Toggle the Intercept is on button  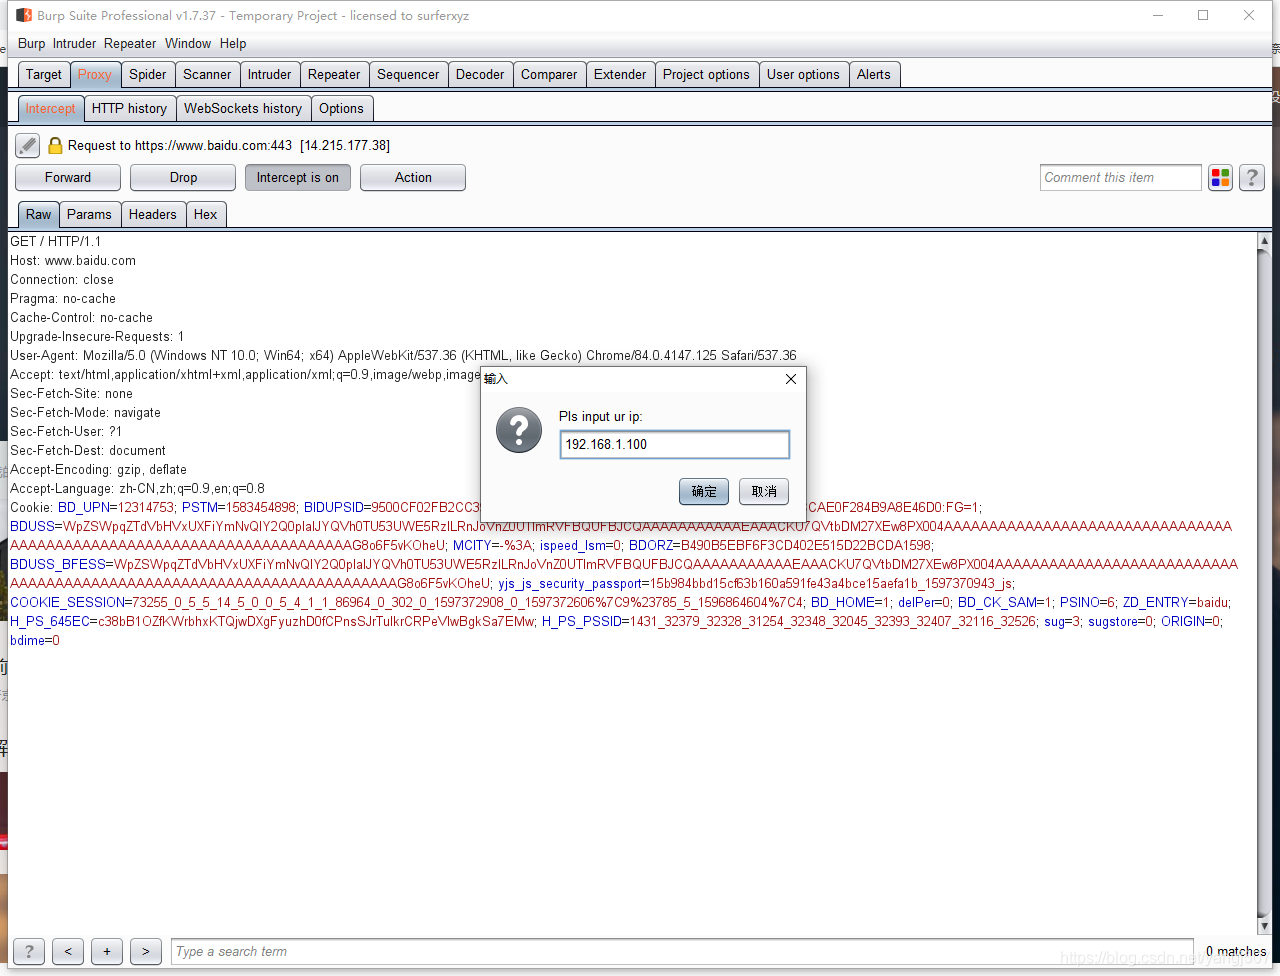click(x=298, y=178)
